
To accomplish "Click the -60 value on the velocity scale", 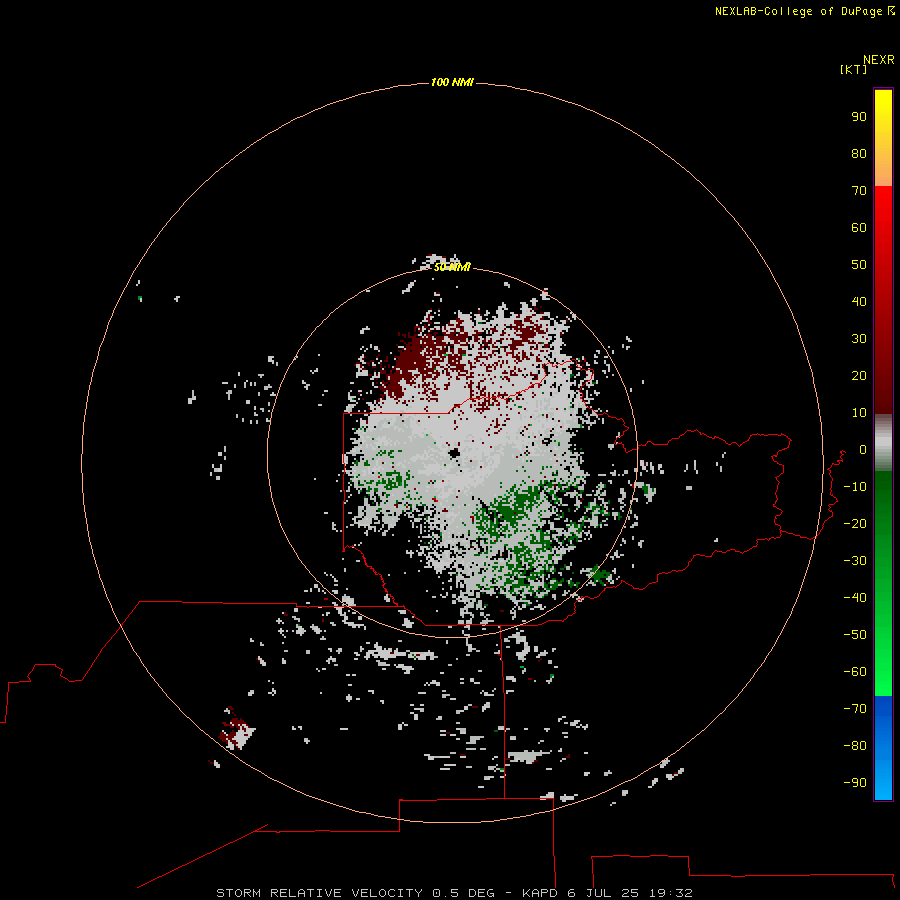I will pos(855,672).
